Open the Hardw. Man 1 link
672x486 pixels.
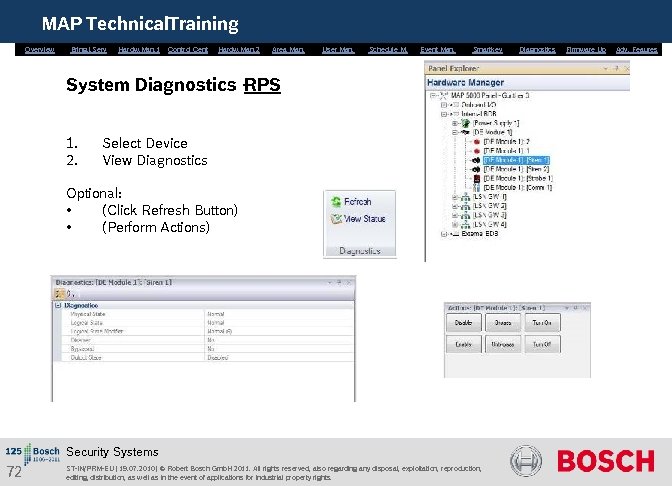[x=139, y=50]
